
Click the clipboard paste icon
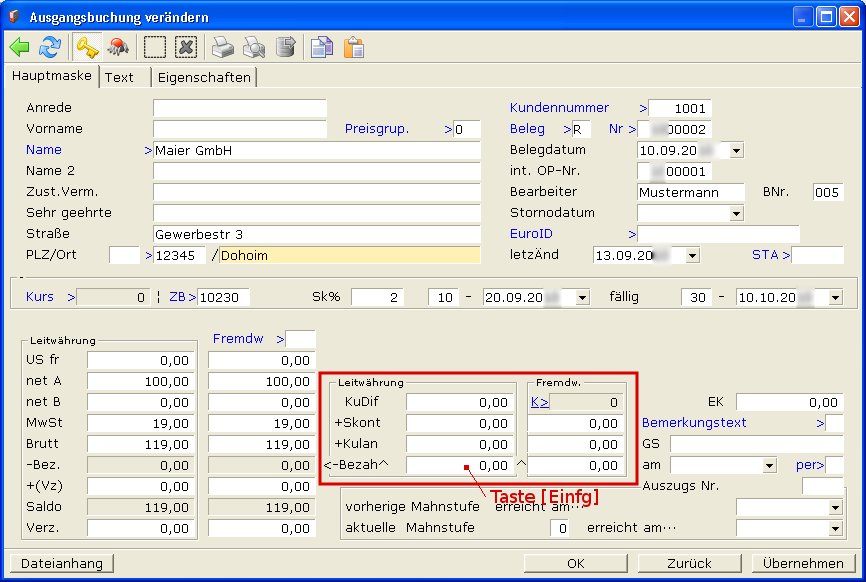353,47
